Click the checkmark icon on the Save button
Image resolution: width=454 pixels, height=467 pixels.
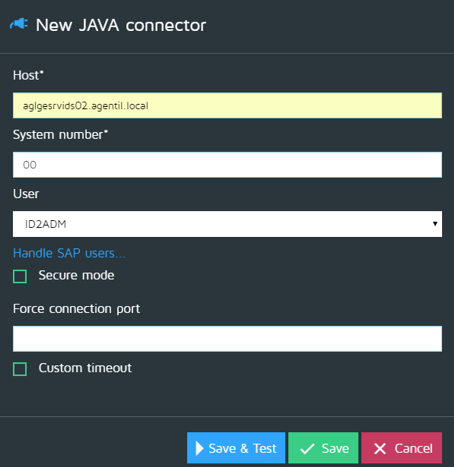(x=307, y=449)
